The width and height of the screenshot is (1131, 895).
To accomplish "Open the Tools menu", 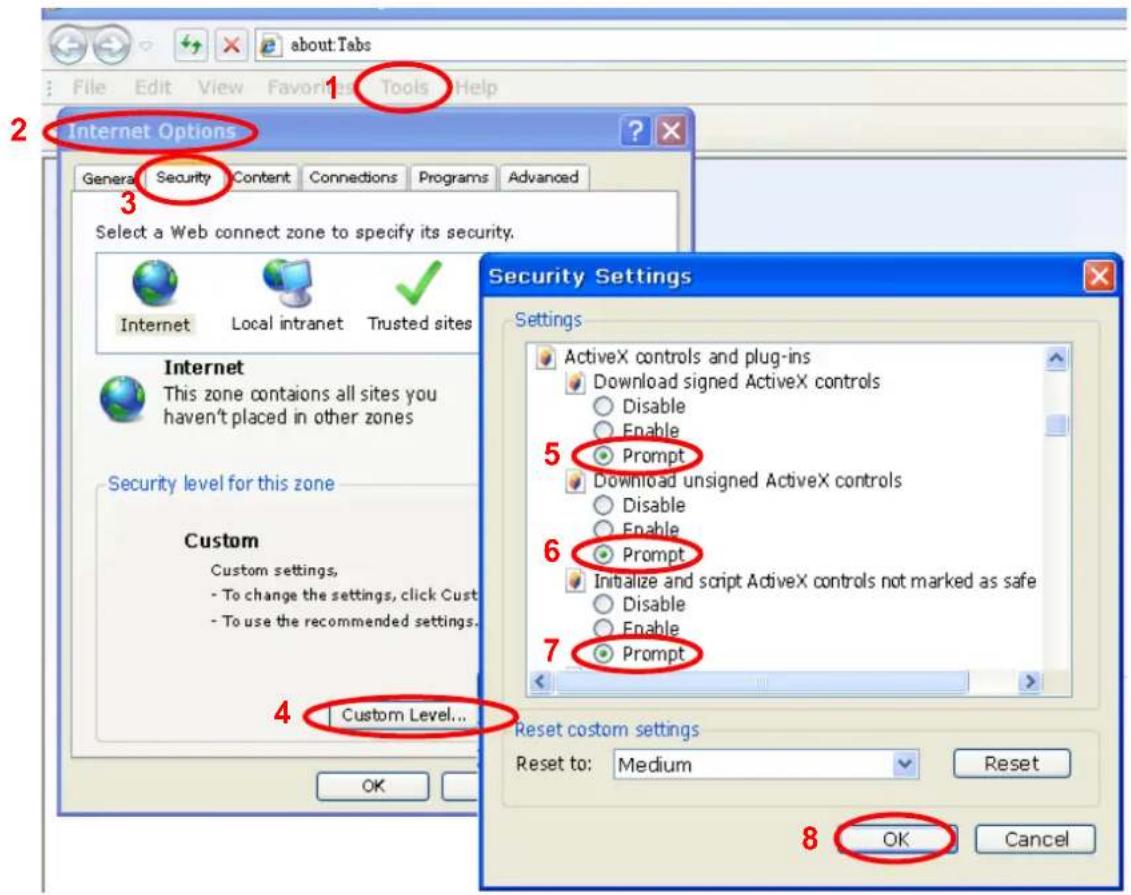I will [405, 88].
